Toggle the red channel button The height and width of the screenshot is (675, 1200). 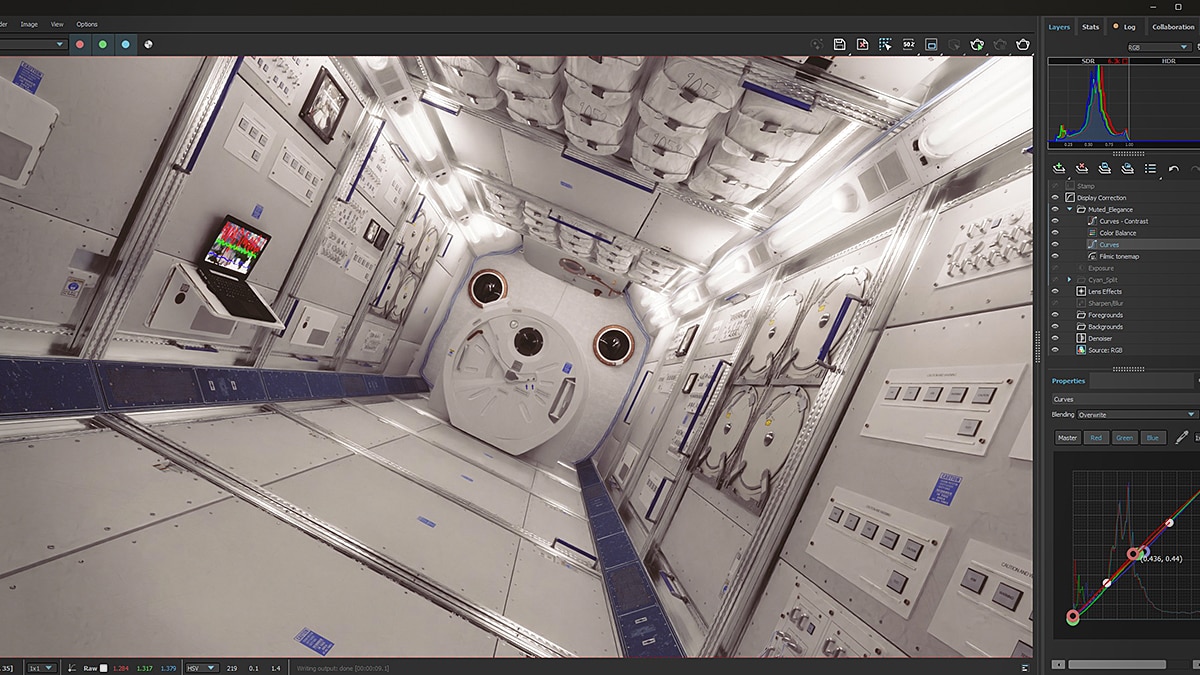[80, 44]
